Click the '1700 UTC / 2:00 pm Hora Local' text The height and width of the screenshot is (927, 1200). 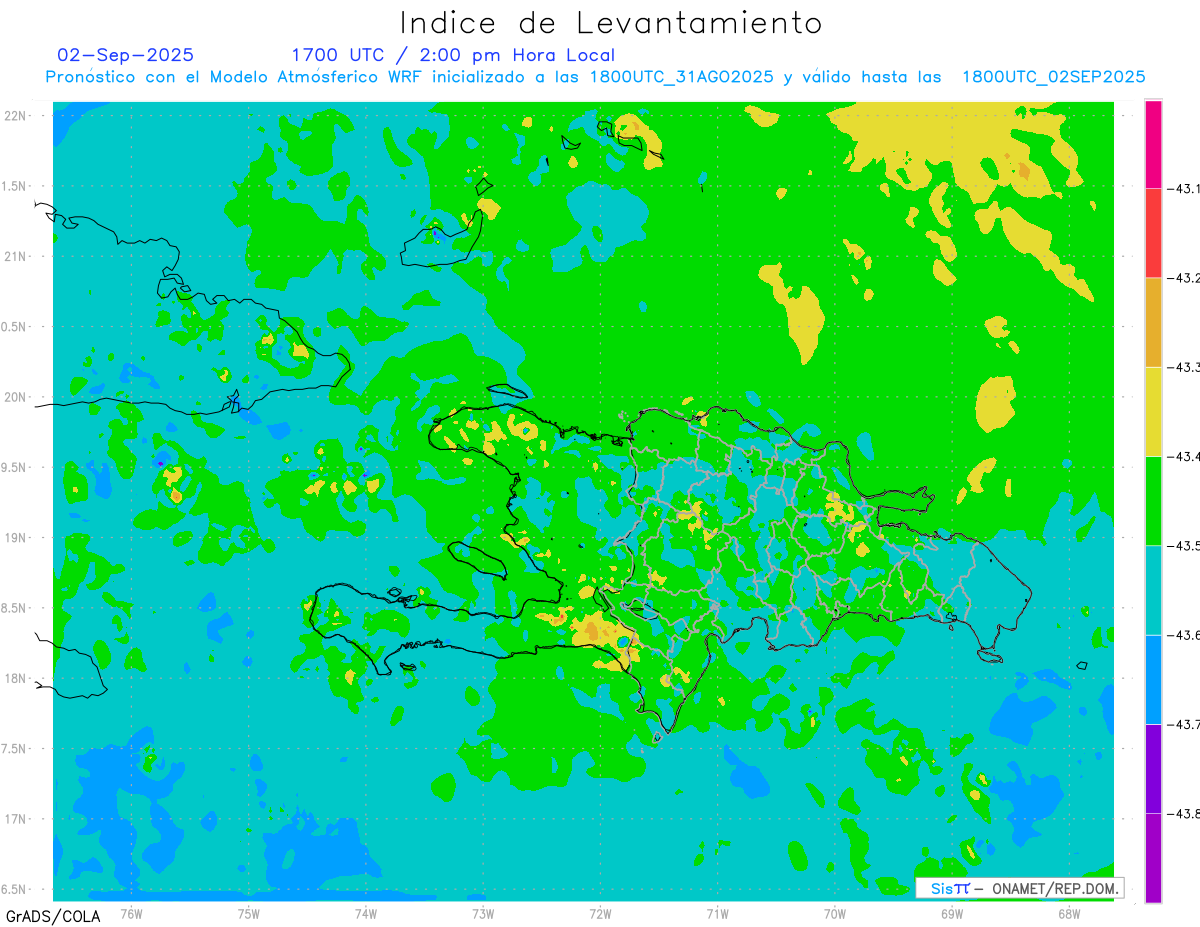coord(453,55)
